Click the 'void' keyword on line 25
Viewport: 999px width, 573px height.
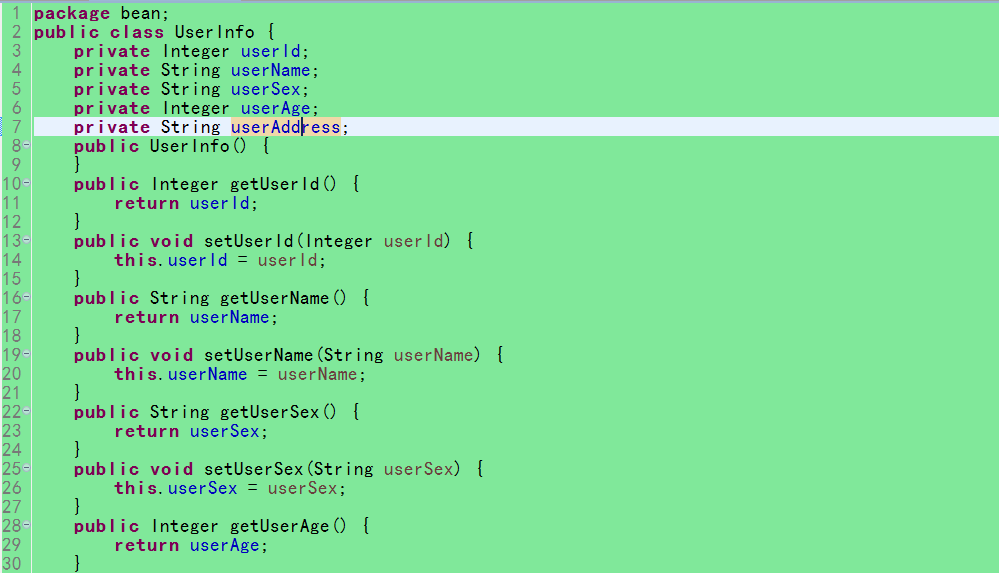[x=171, y=469]
